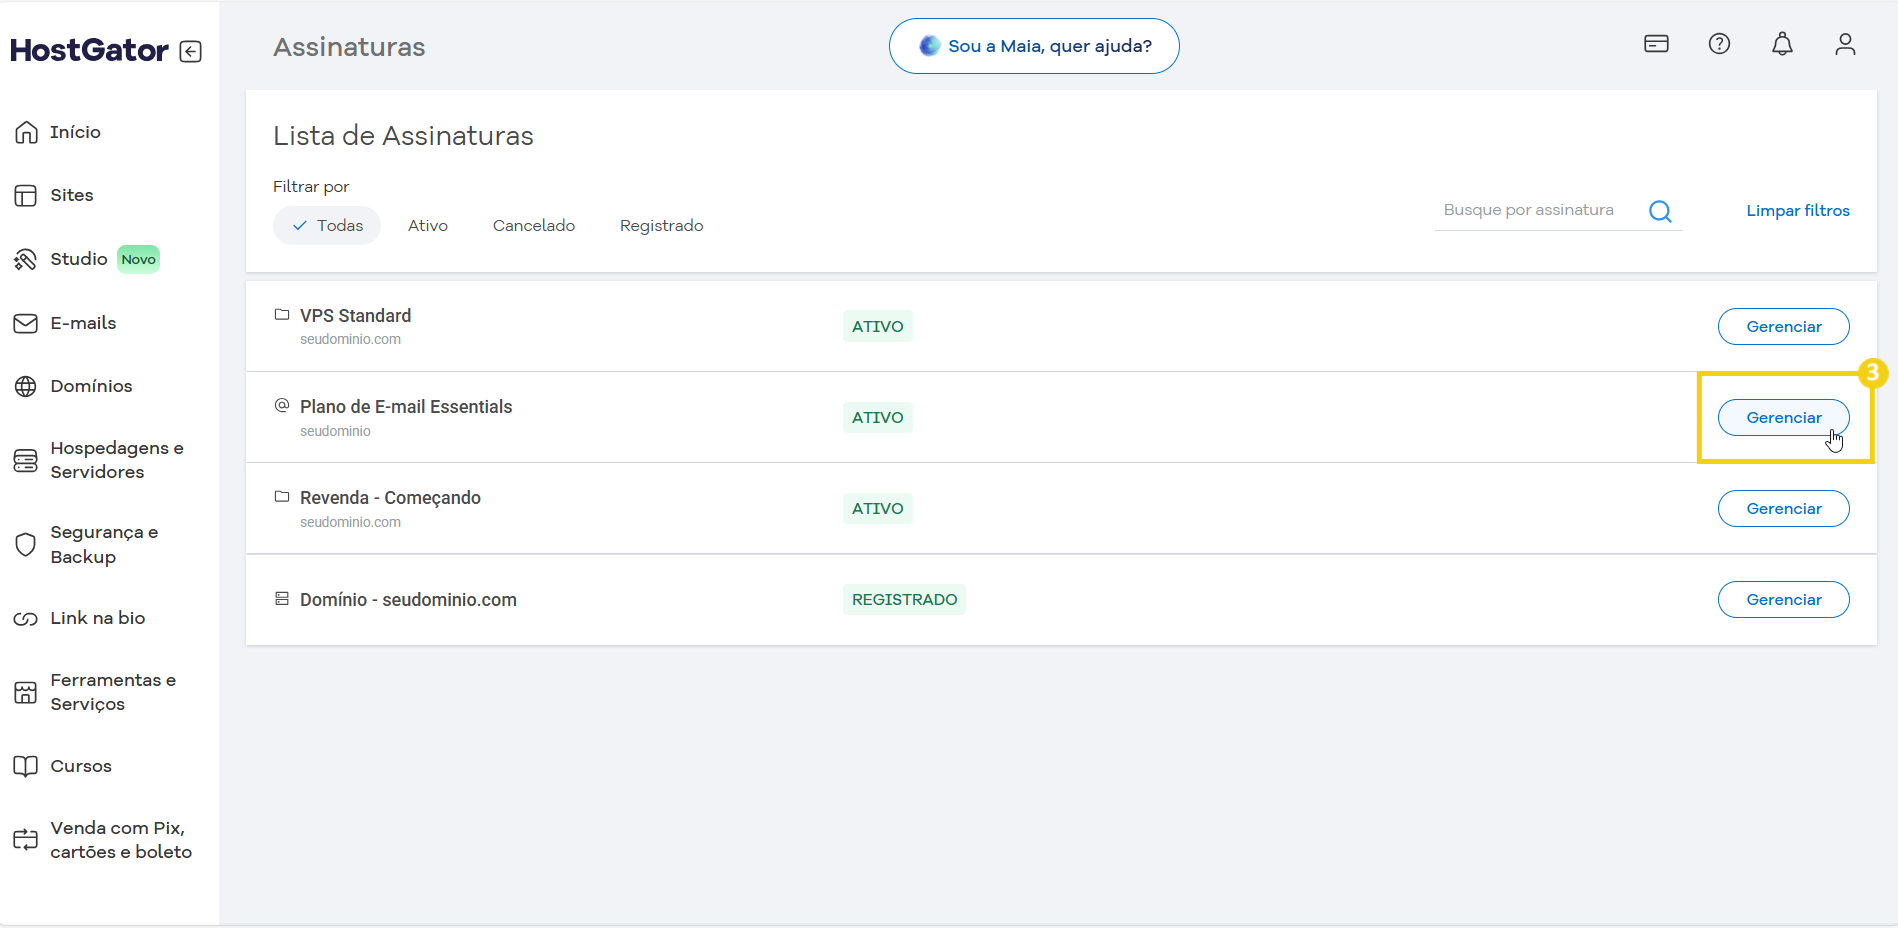Image resolution: width=1898 pixels, height=928 pixels.
Task: Click the E-mails envelope icon
Action: coord(26,323)
